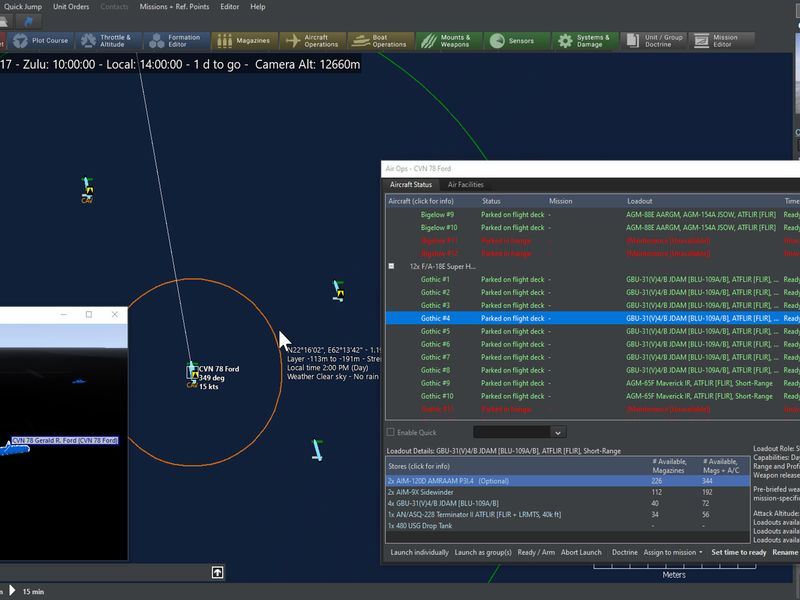The image size is (800, 600).
Task: Open the Formation Editor
Action: coord(177,41)
